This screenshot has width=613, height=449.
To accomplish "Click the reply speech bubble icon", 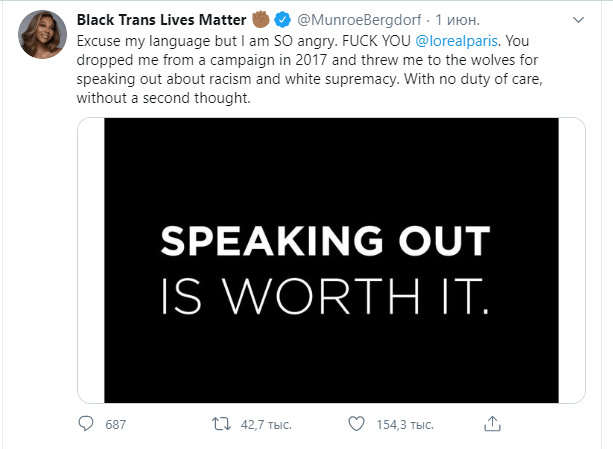I will 86,424.
